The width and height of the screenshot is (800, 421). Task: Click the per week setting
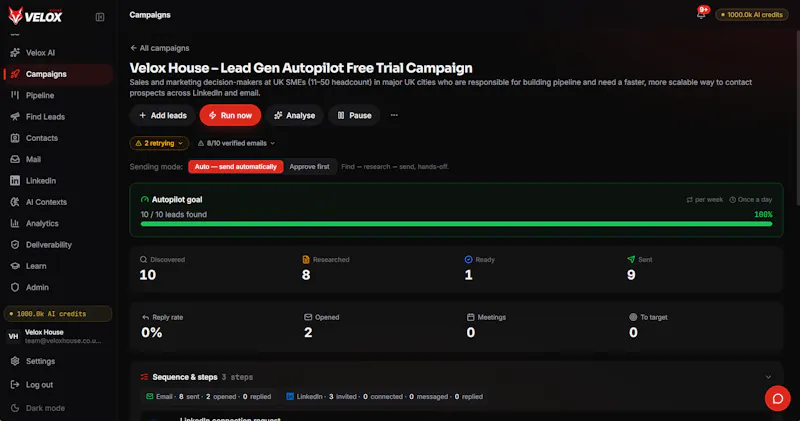point(705,200)
